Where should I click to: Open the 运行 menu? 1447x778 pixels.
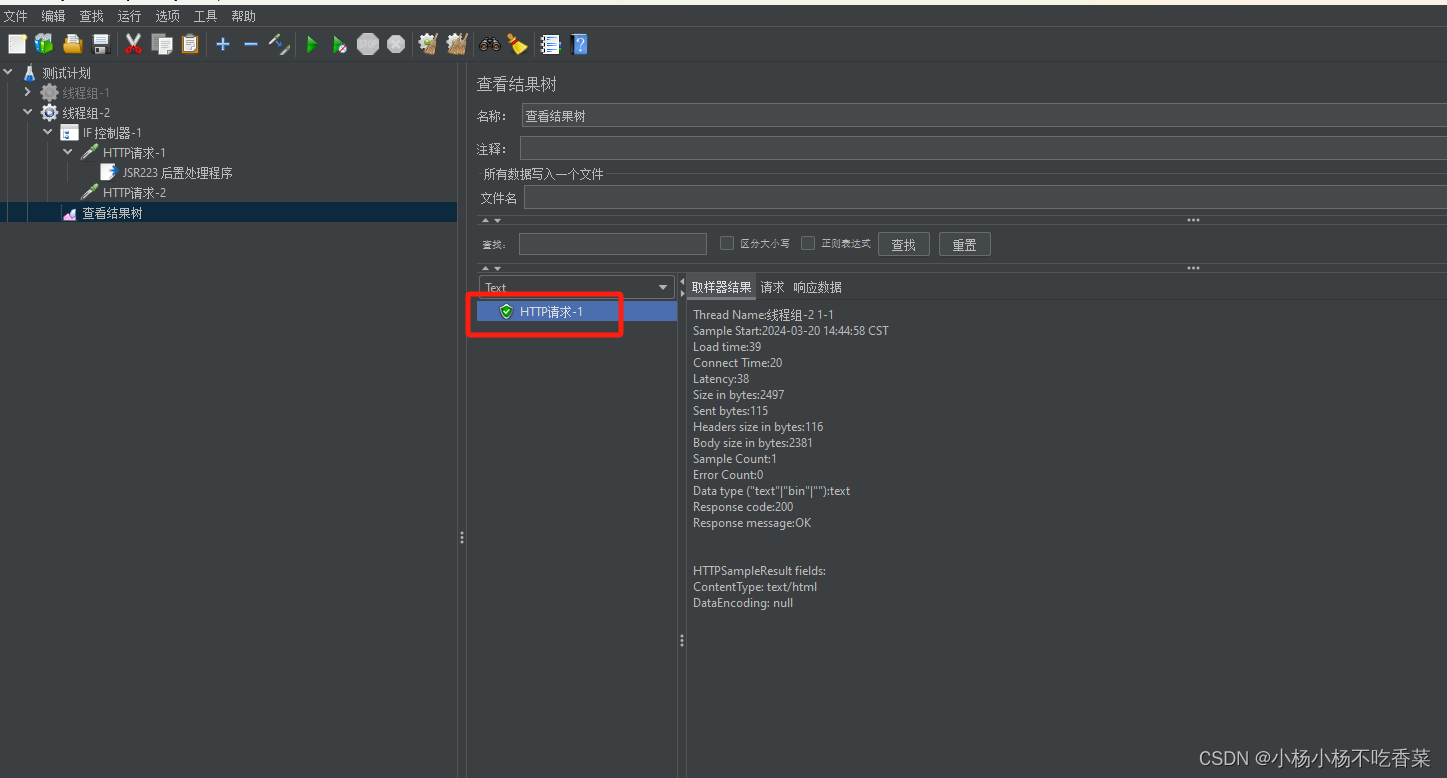pyautogui.click(x=129, y=16)
